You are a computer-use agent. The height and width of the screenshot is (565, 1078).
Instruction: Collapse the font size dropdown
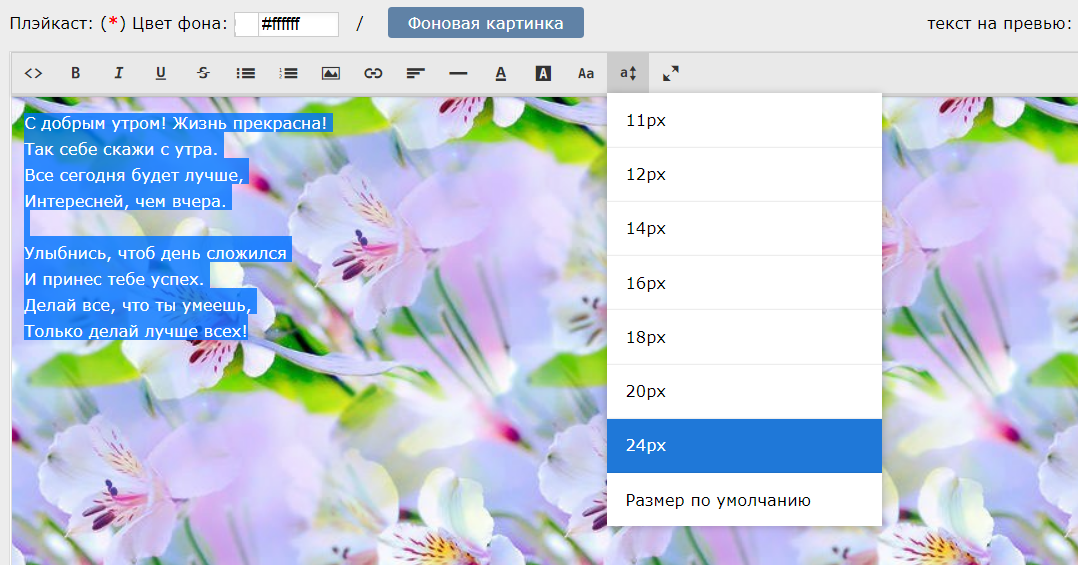(628, 73)
